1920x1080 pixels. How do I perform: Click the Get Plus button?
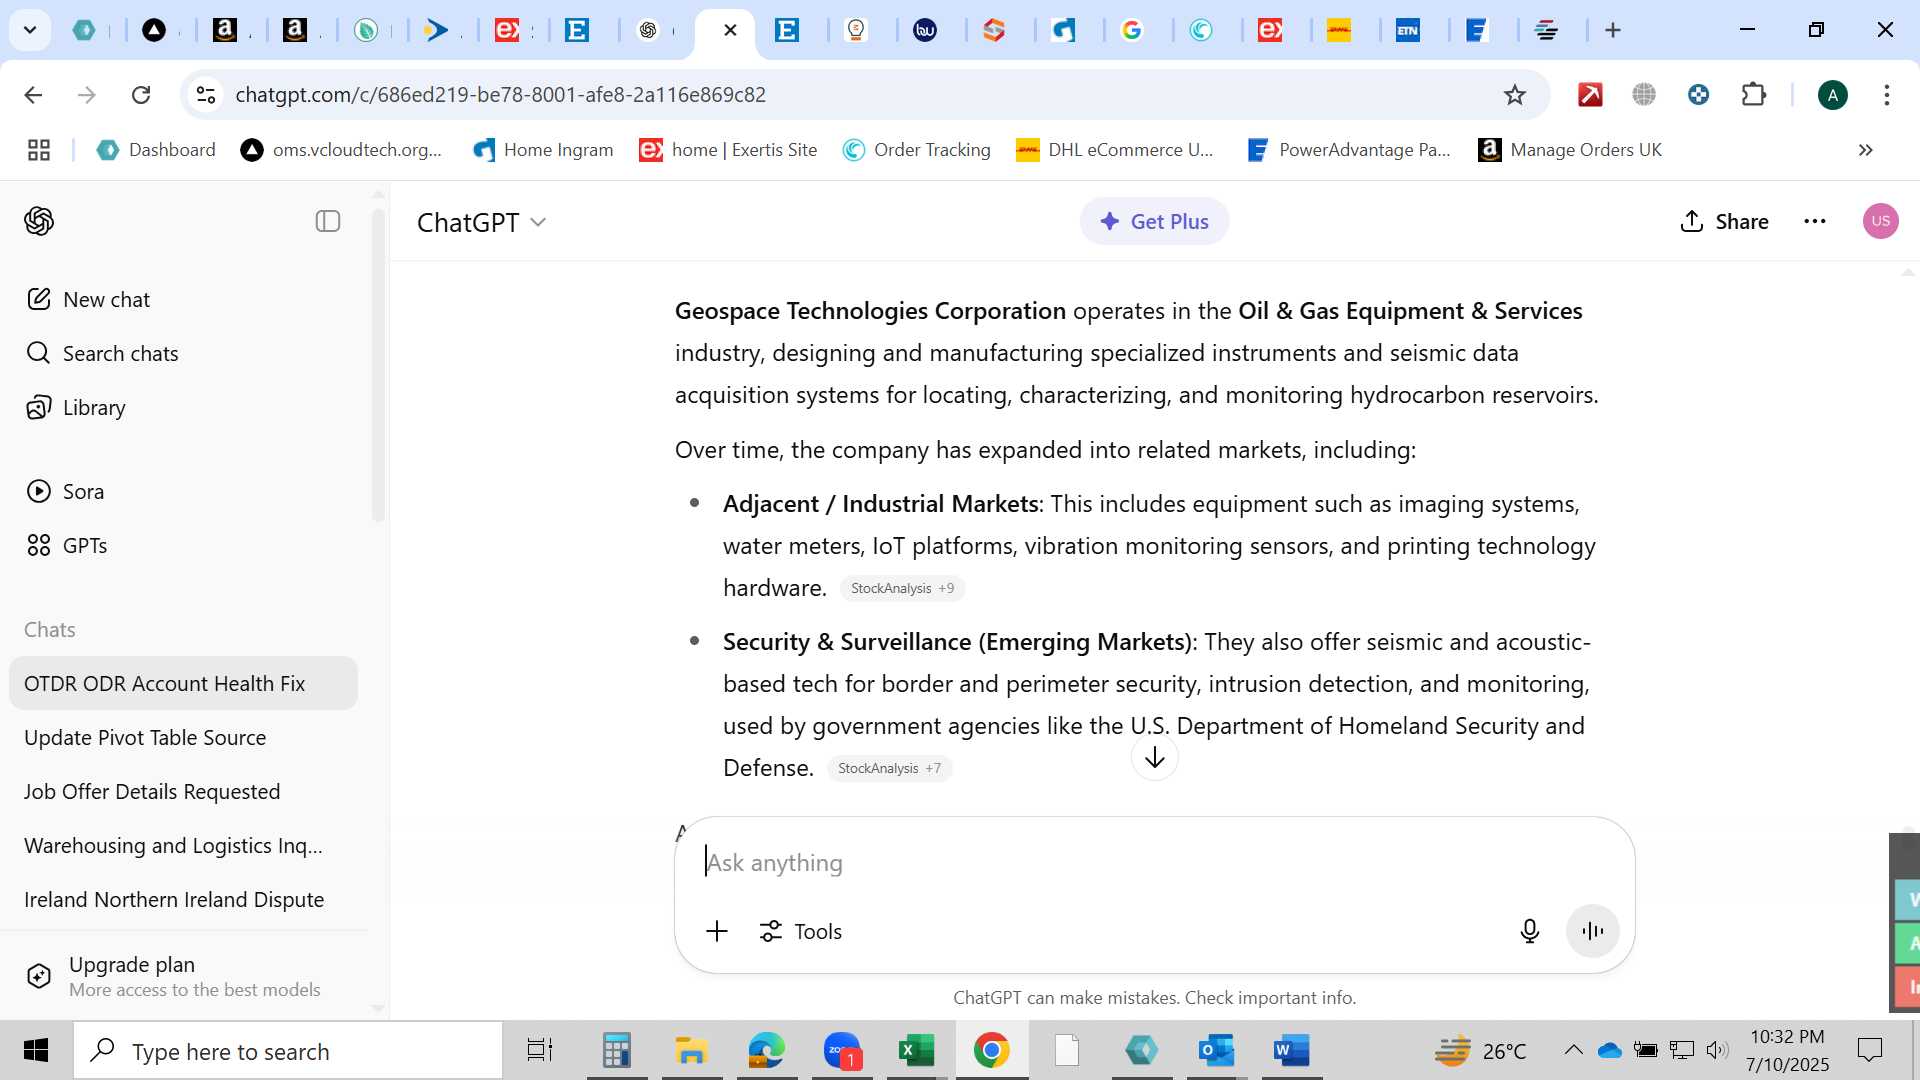point(1154,221)
